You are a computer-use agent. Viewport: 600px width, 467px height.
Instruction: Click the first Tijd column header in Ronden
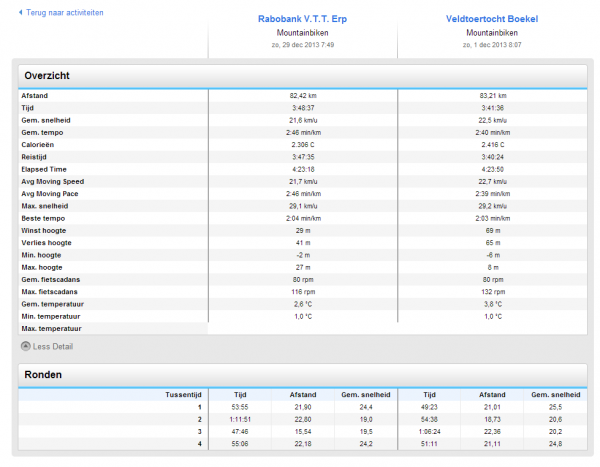[240, 395]
